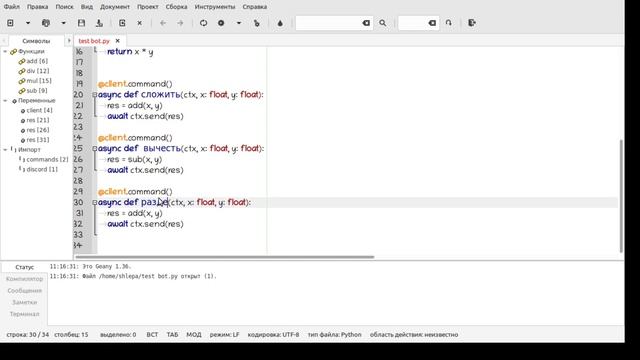Collapse code fold at line 20
The image size is (640, 360).
(95, 95)
